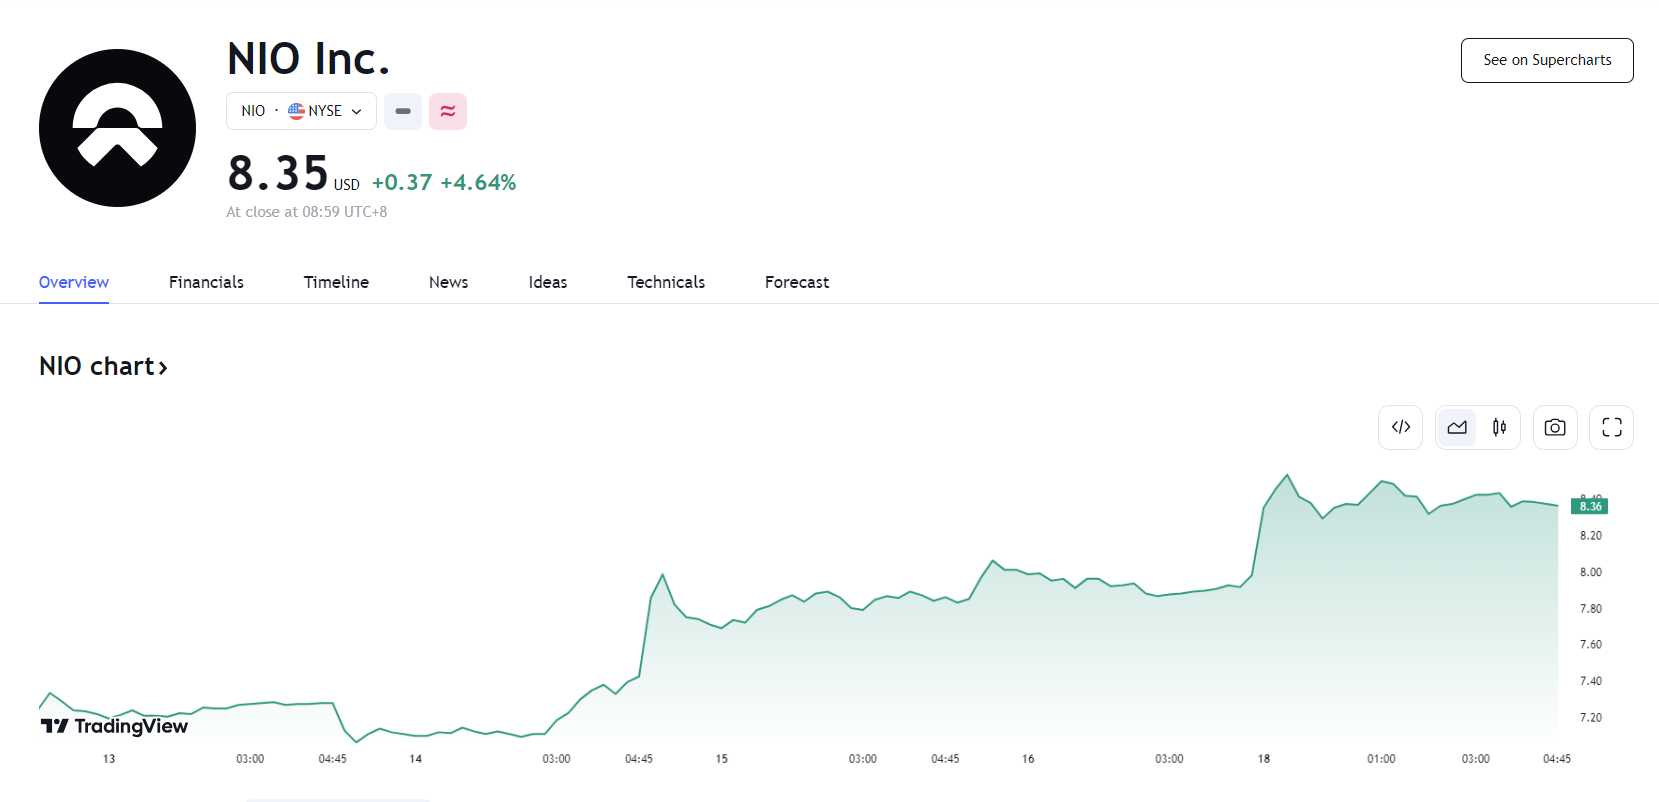Click the gray dash icon badge
Viewport: 1659px width, 802px height.
coord(403,111)
